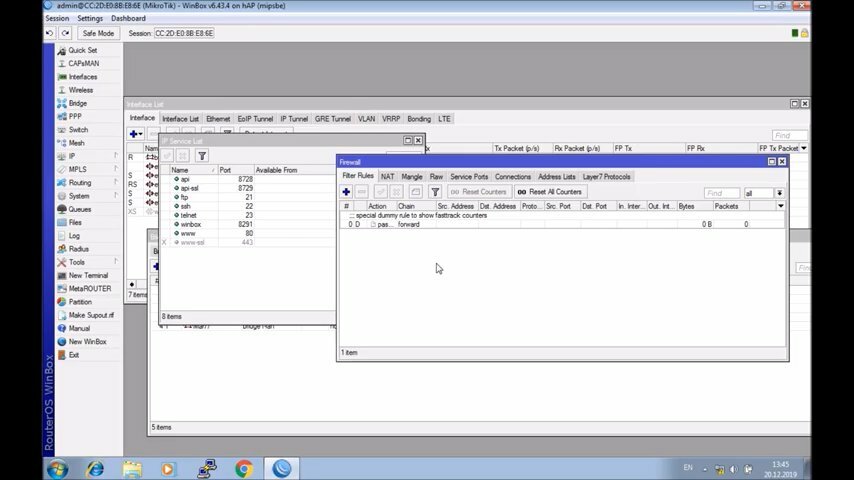
Task: Open Address Lists tab in Firewall
Action: pyautogui.click(x=557, y=177)
